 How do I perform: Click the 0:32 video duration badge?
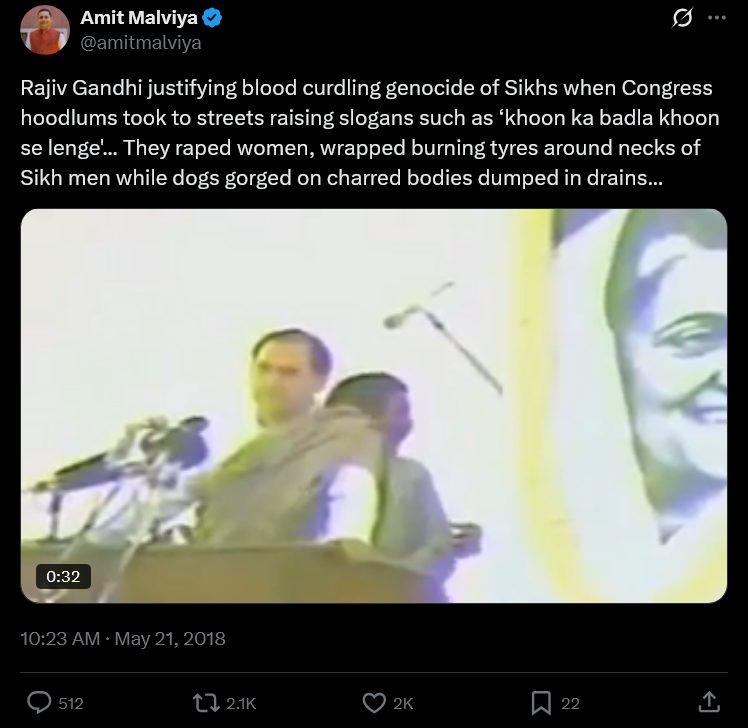[63, 576]
